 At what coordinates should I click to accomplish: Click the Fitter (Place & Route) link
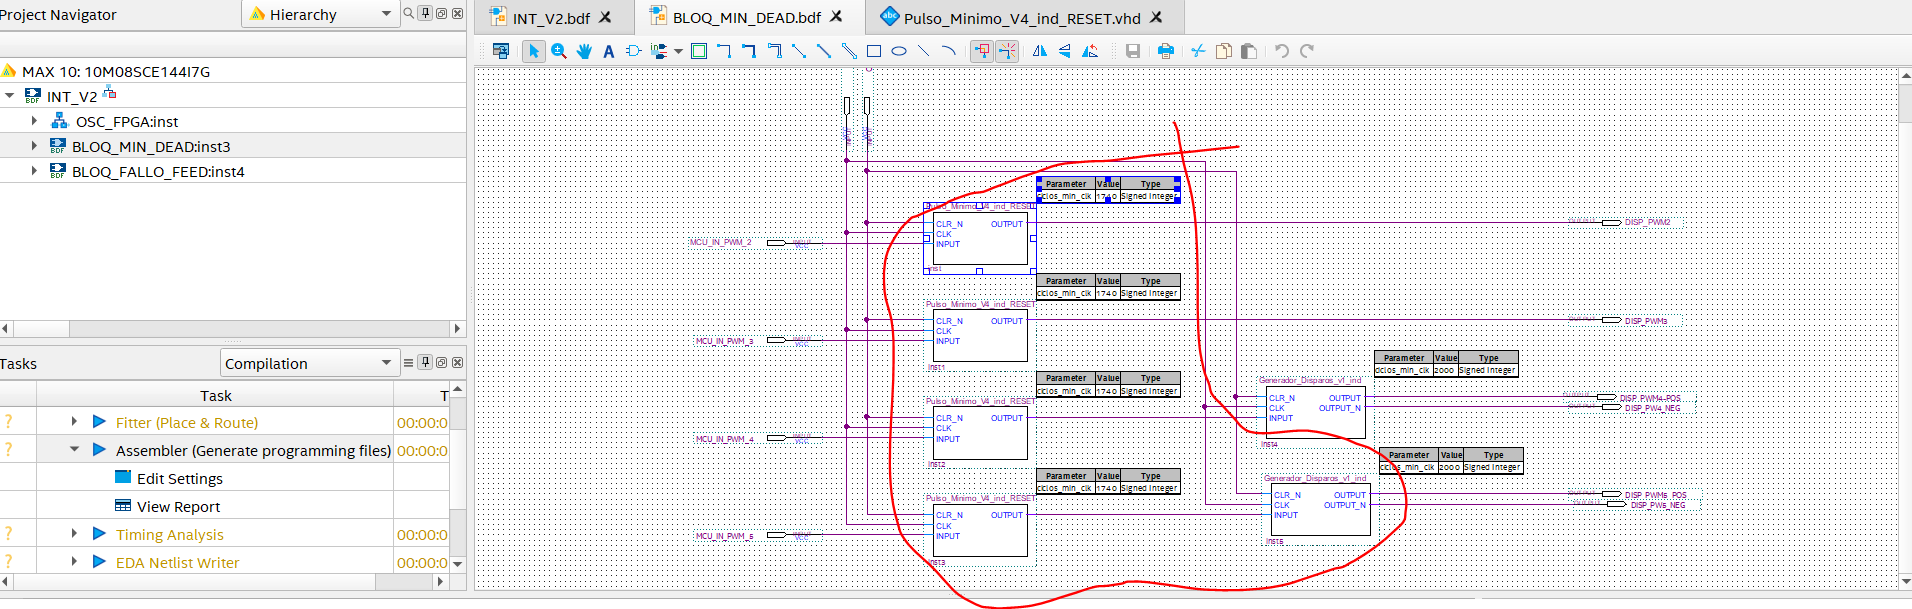pyautogui.click(x=187, y=423)
